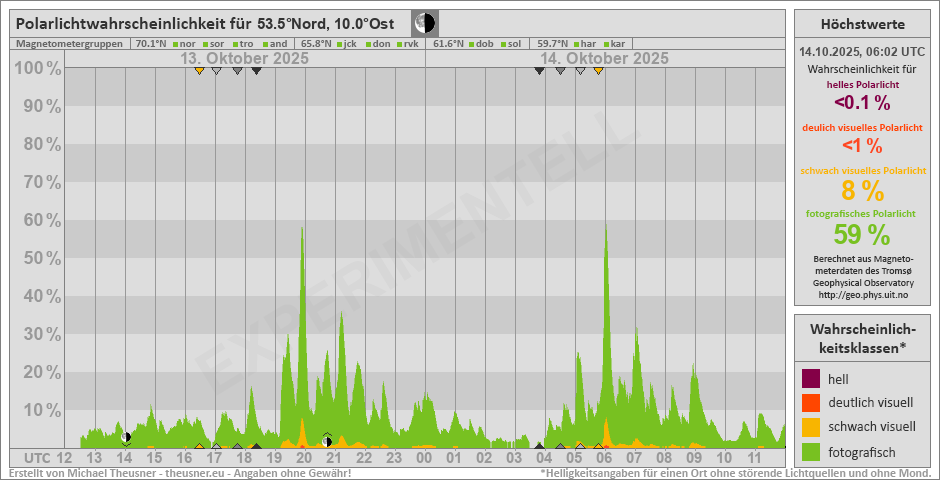Select the 'nor' magnetometer station
Viewport: 940px width, 480px height.
click(x=188, y=44)
